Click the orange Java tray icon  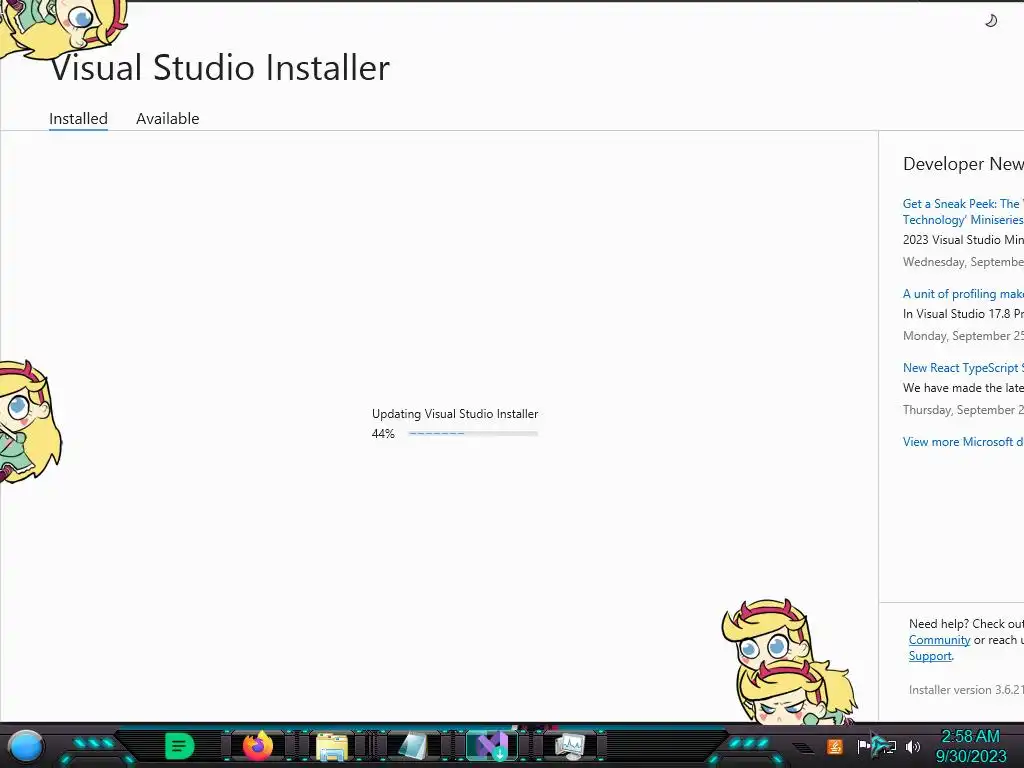tap(835, 746)
